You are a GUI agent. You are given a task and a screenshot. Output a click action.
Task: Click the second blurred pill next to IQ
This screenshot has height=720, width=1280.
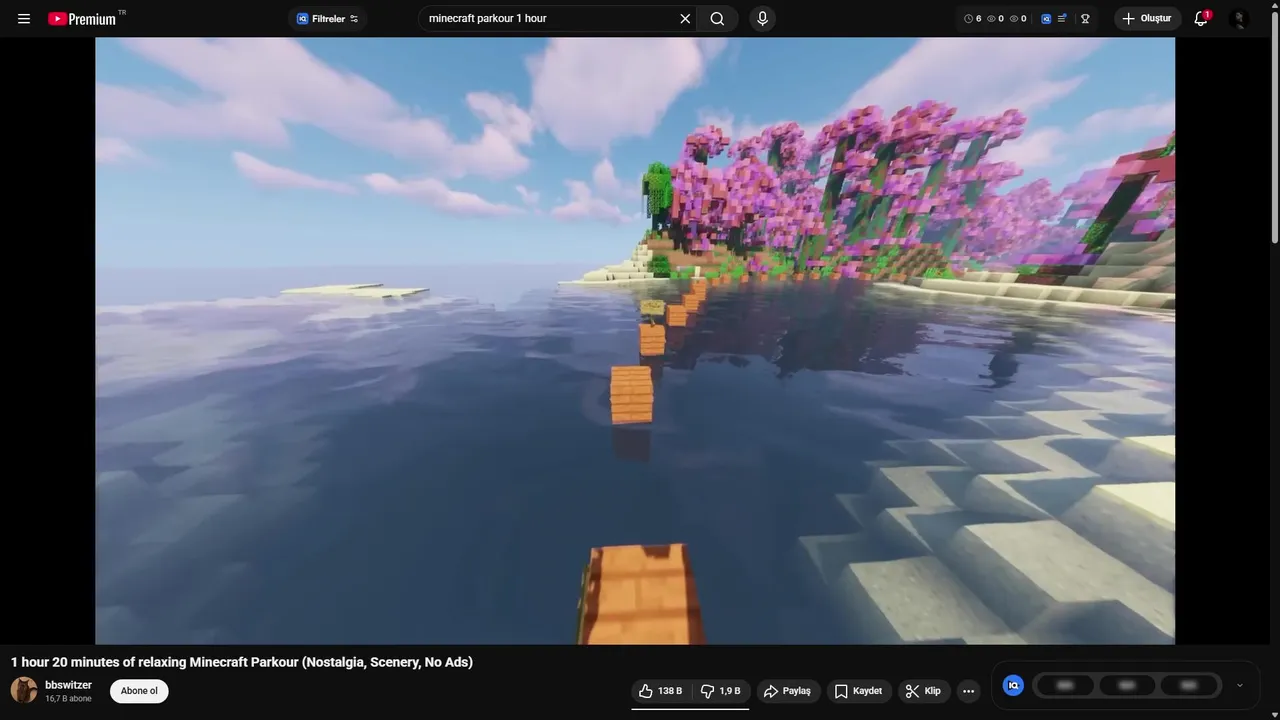coord(1127,685)
